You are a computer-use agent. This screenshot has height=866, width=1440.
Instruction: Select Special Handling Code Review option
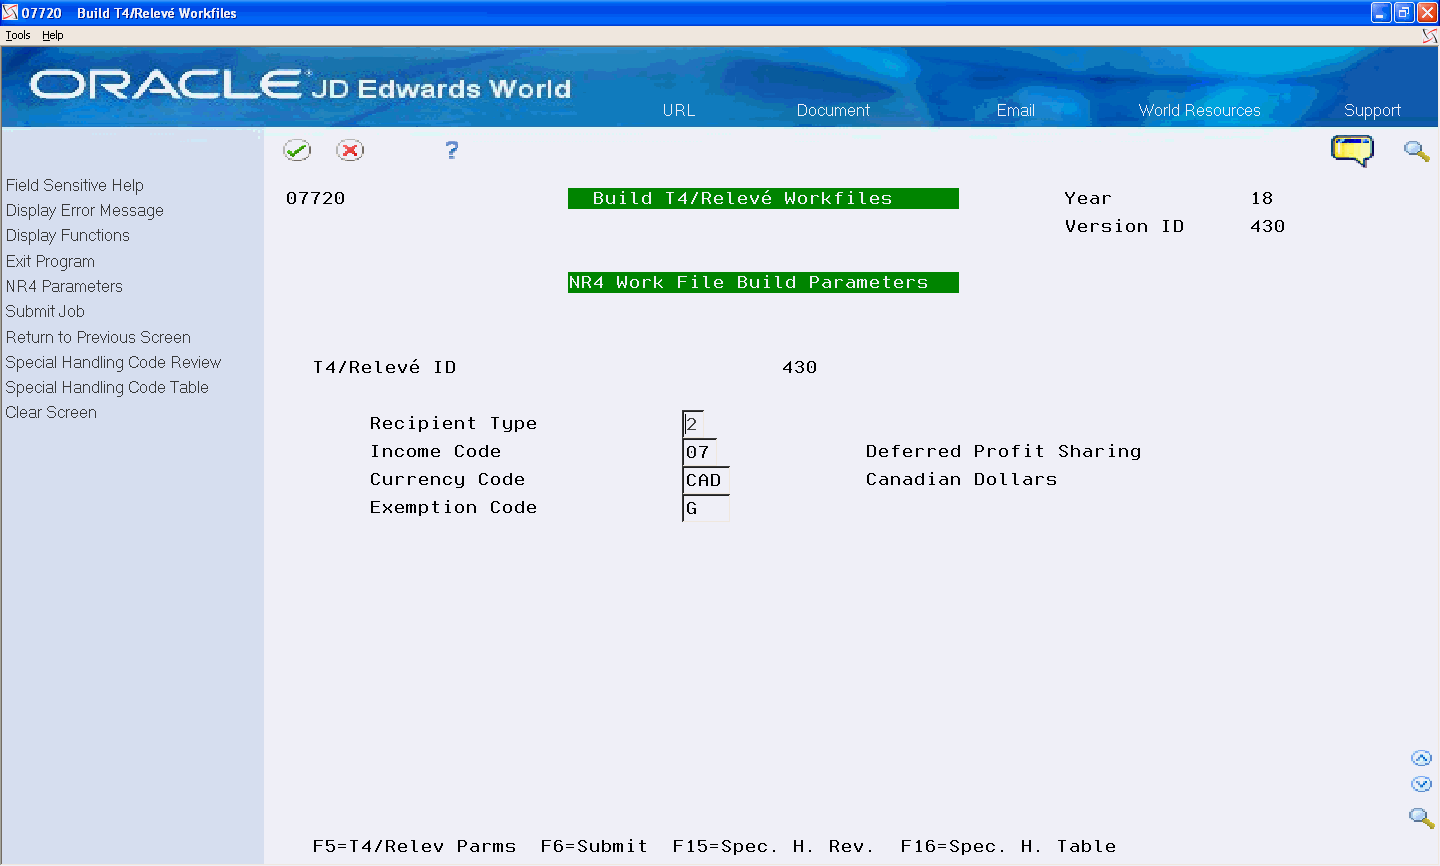click(113, 362)
